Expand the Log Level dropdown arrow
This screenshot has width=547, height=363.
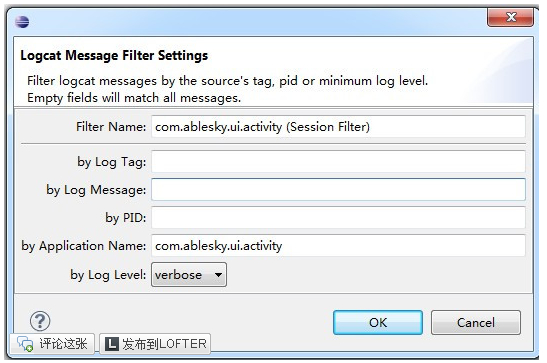(218, 275)
